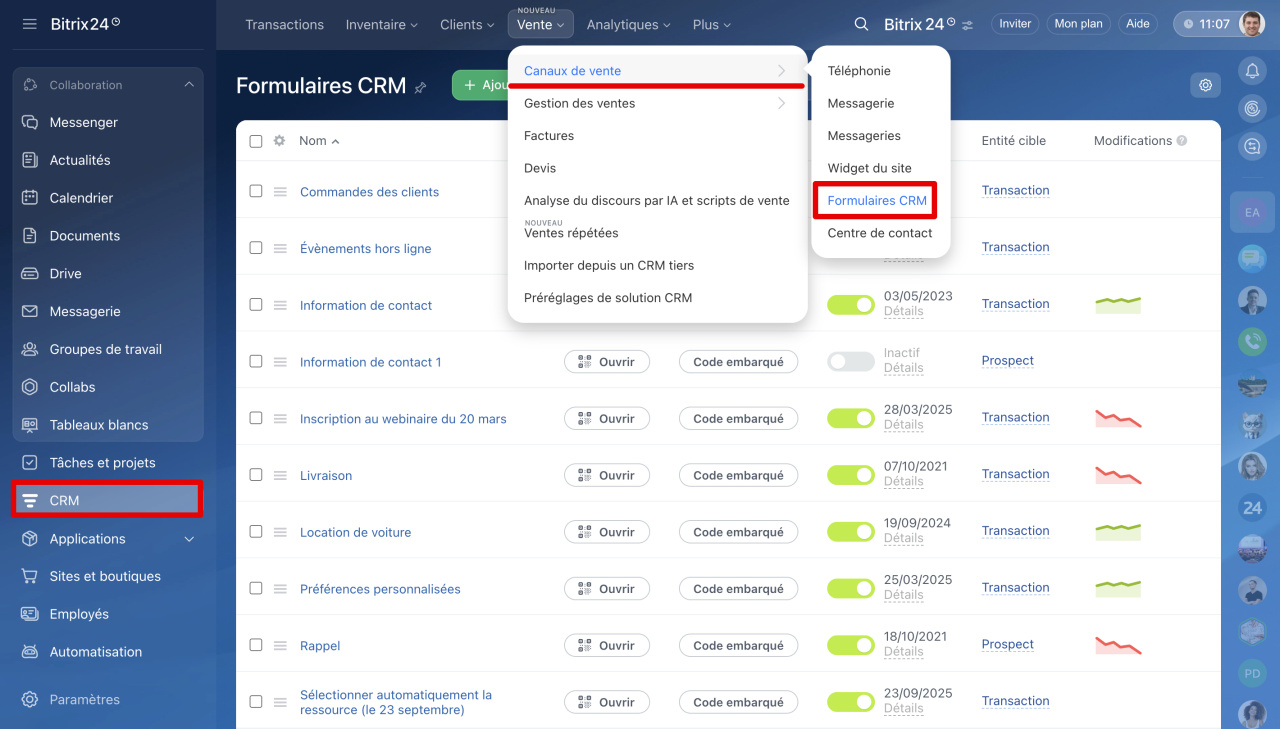Screen dimensions: 1280x729
Task: Expand the Applications sidebar item
Action: tap(189, 539)
